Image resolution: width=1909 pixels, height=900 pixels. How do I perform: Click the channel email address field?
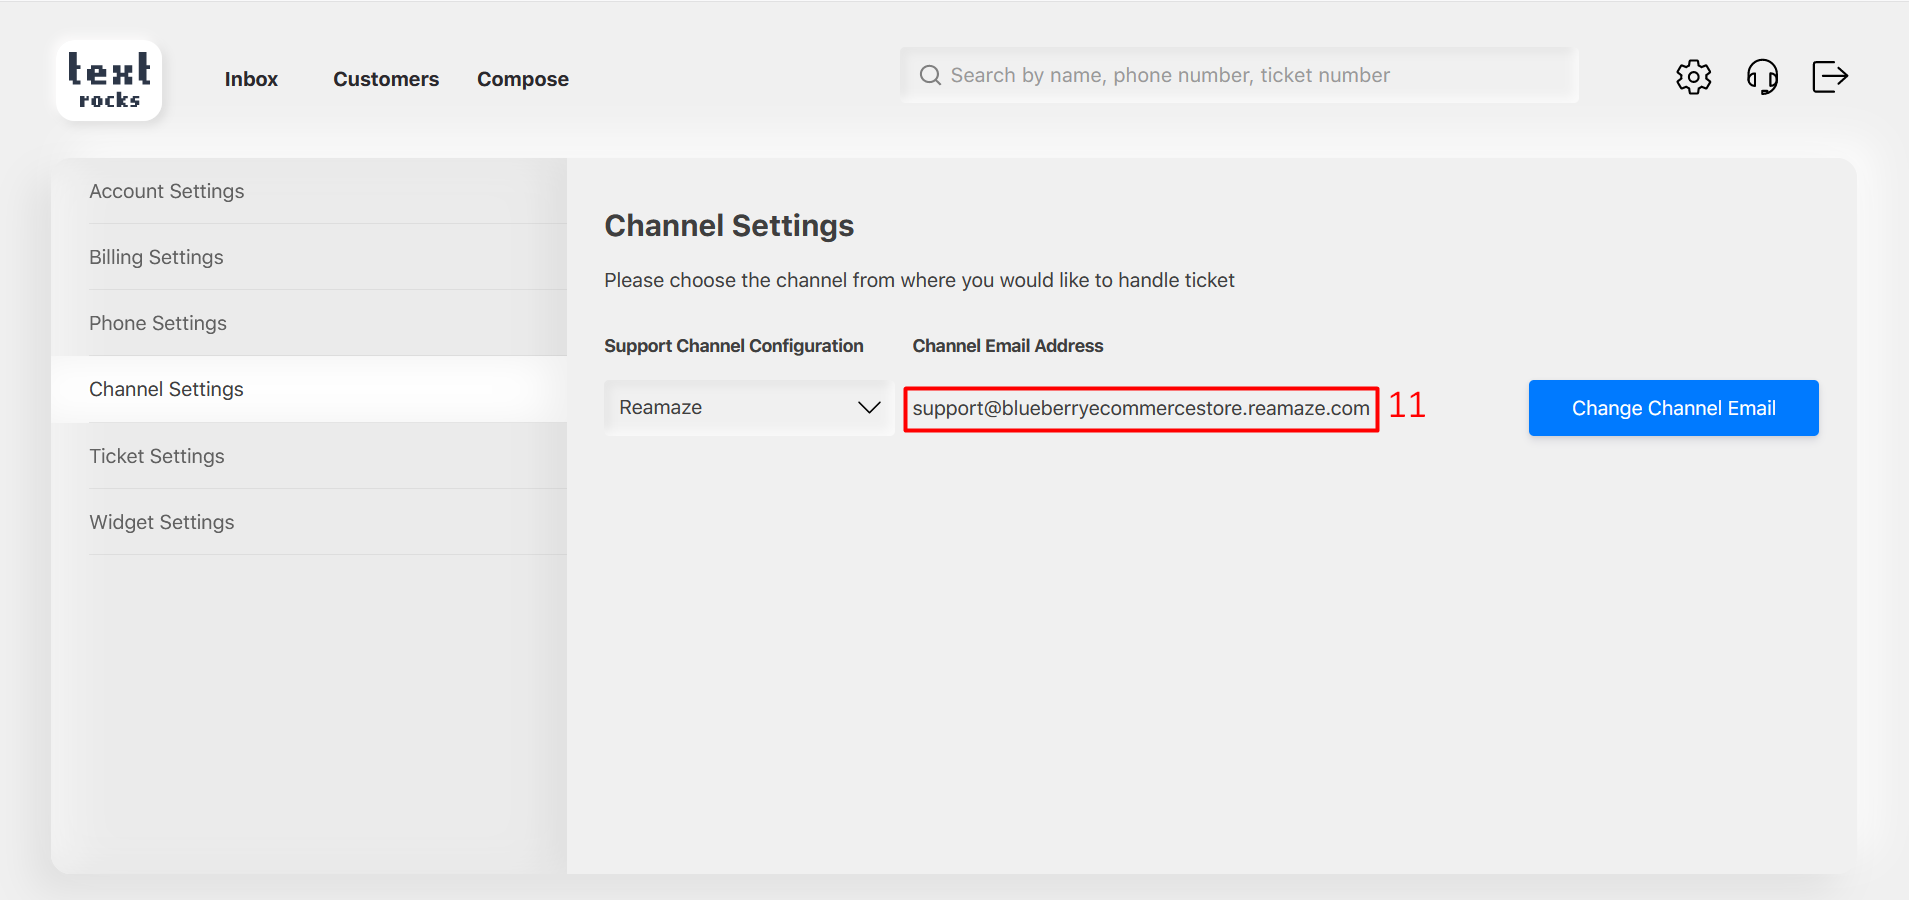click(x=1140, y=408)
